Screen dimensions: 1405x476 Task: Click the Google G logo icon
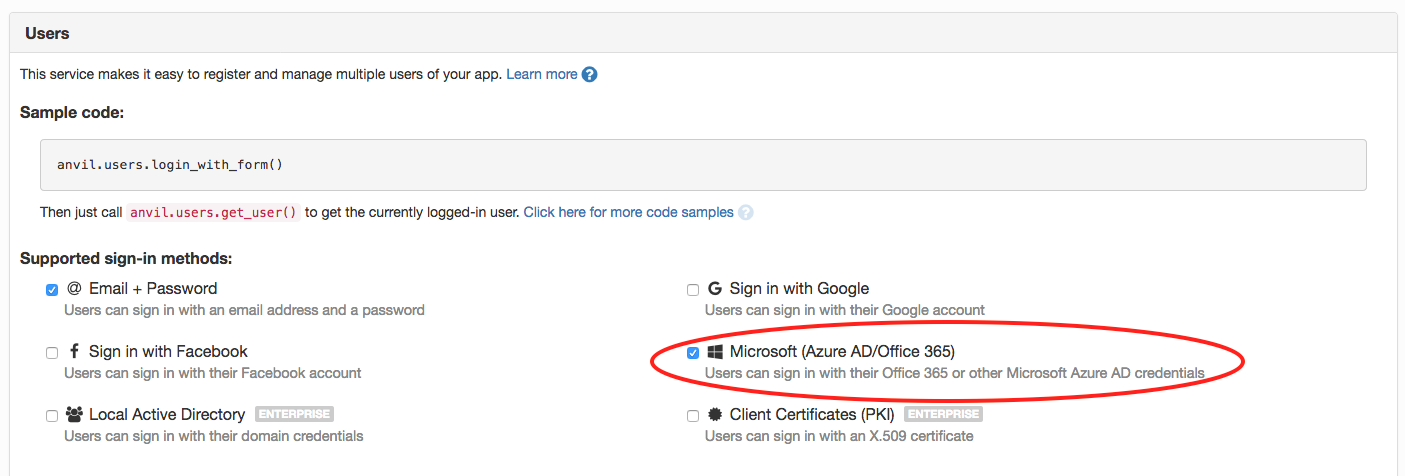click(x=715, y=289)
